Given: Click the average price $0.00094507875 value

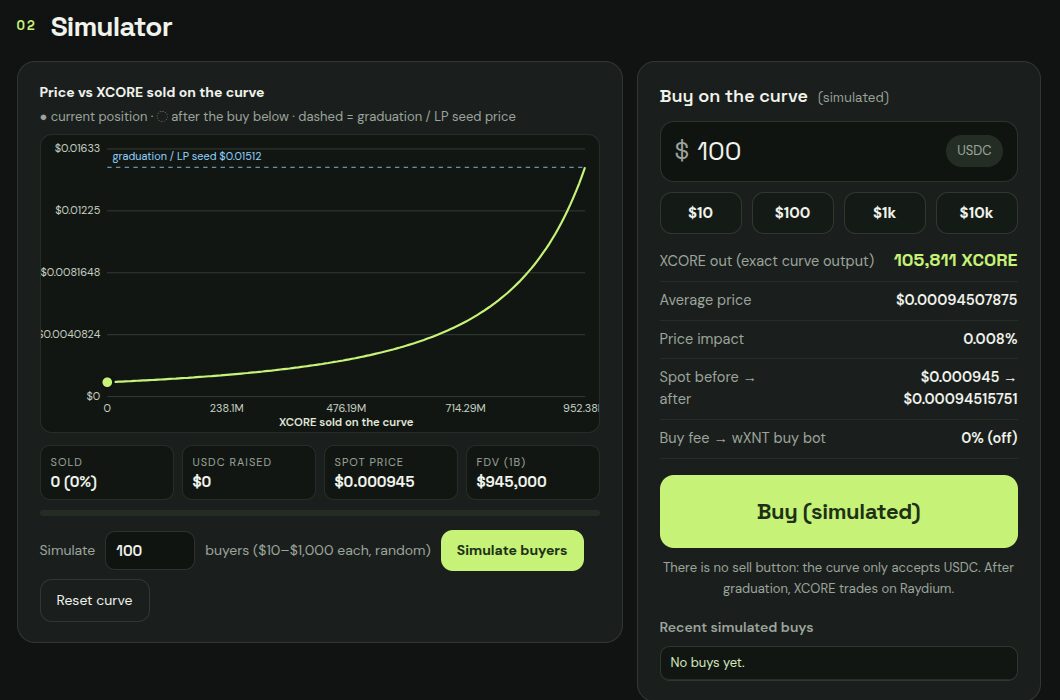Looking at the screenshot, I should click(x=956, y=300).
